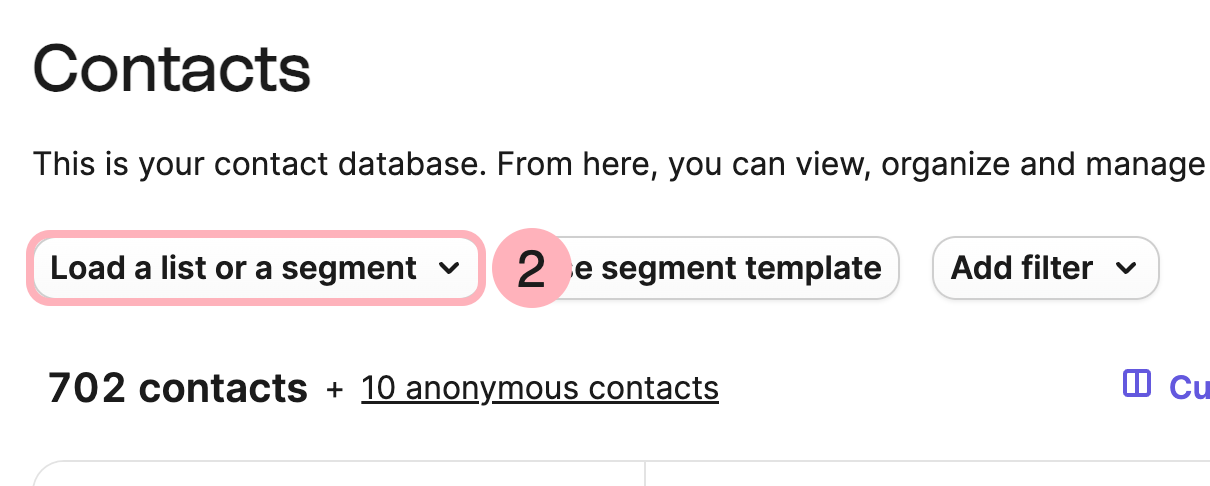Click the 702 contacts count
The image size is (1210, 486).
pos(177,388)
